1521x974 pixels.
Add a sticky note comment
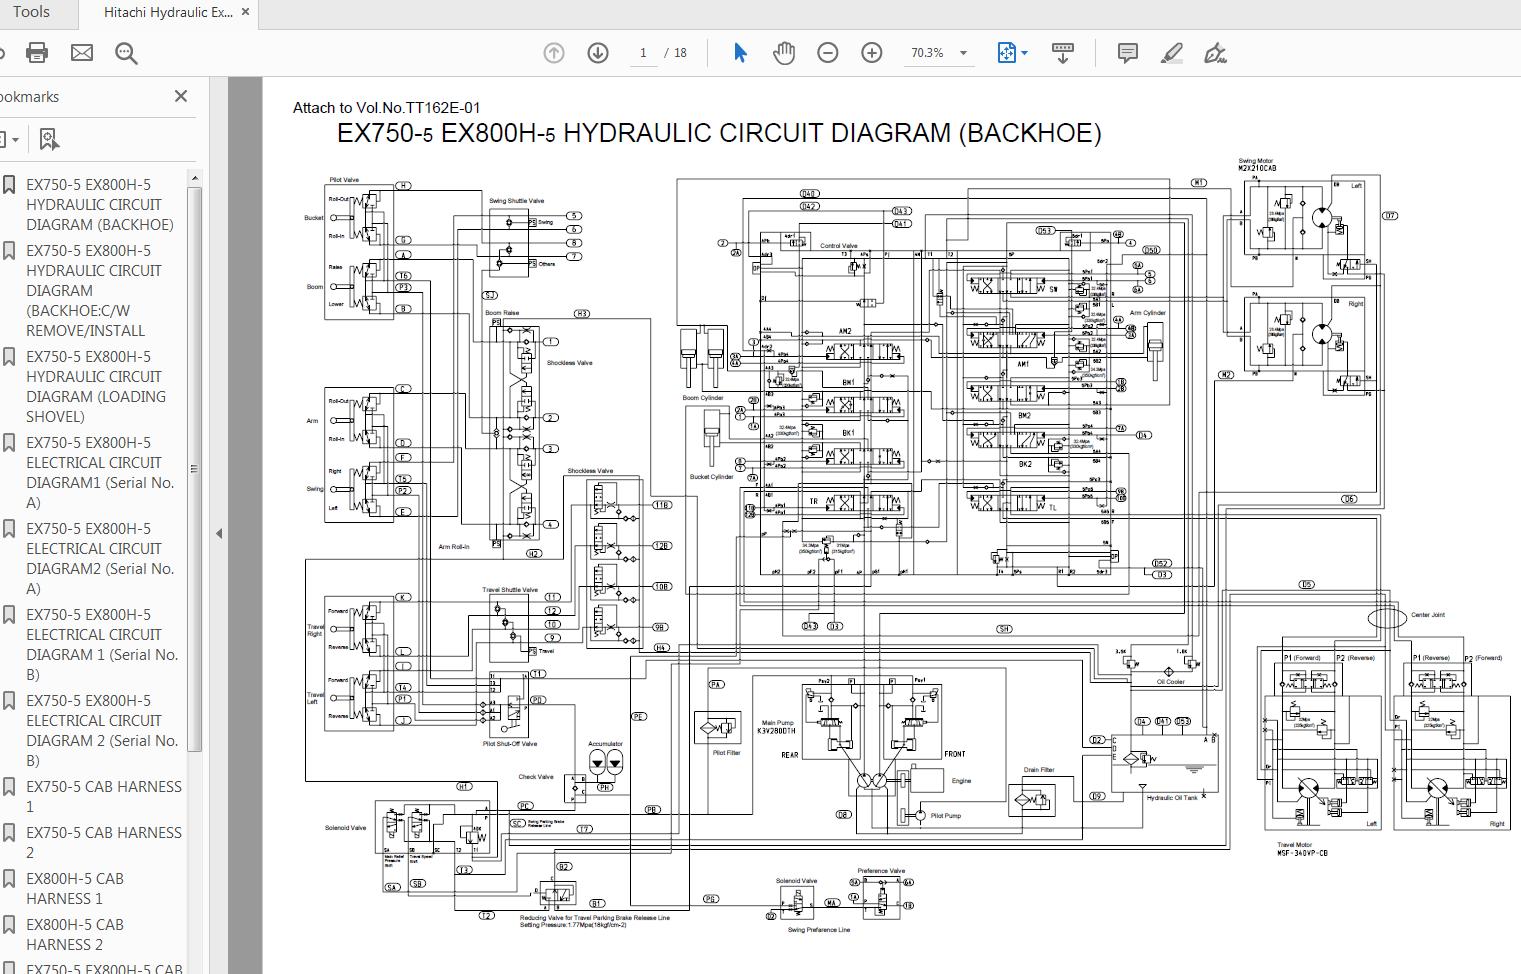pos(1128,53)
